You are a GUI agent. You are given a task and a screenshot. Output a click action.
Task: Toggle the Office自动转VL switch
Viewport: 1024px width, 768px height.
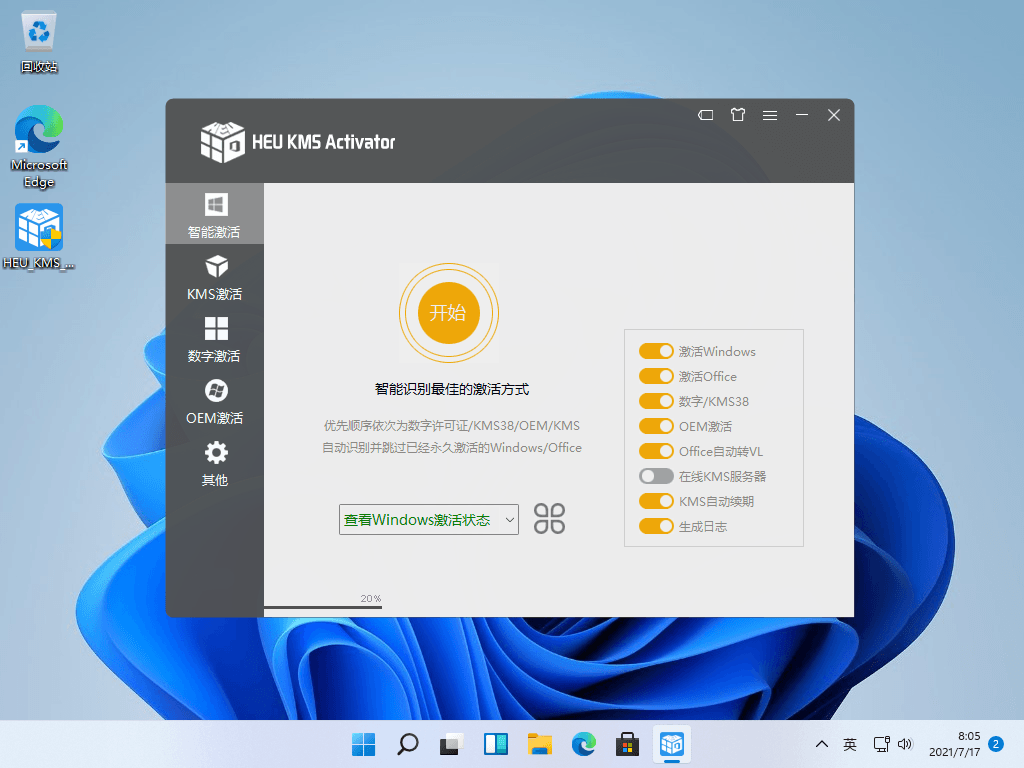(x=656, y=451)
